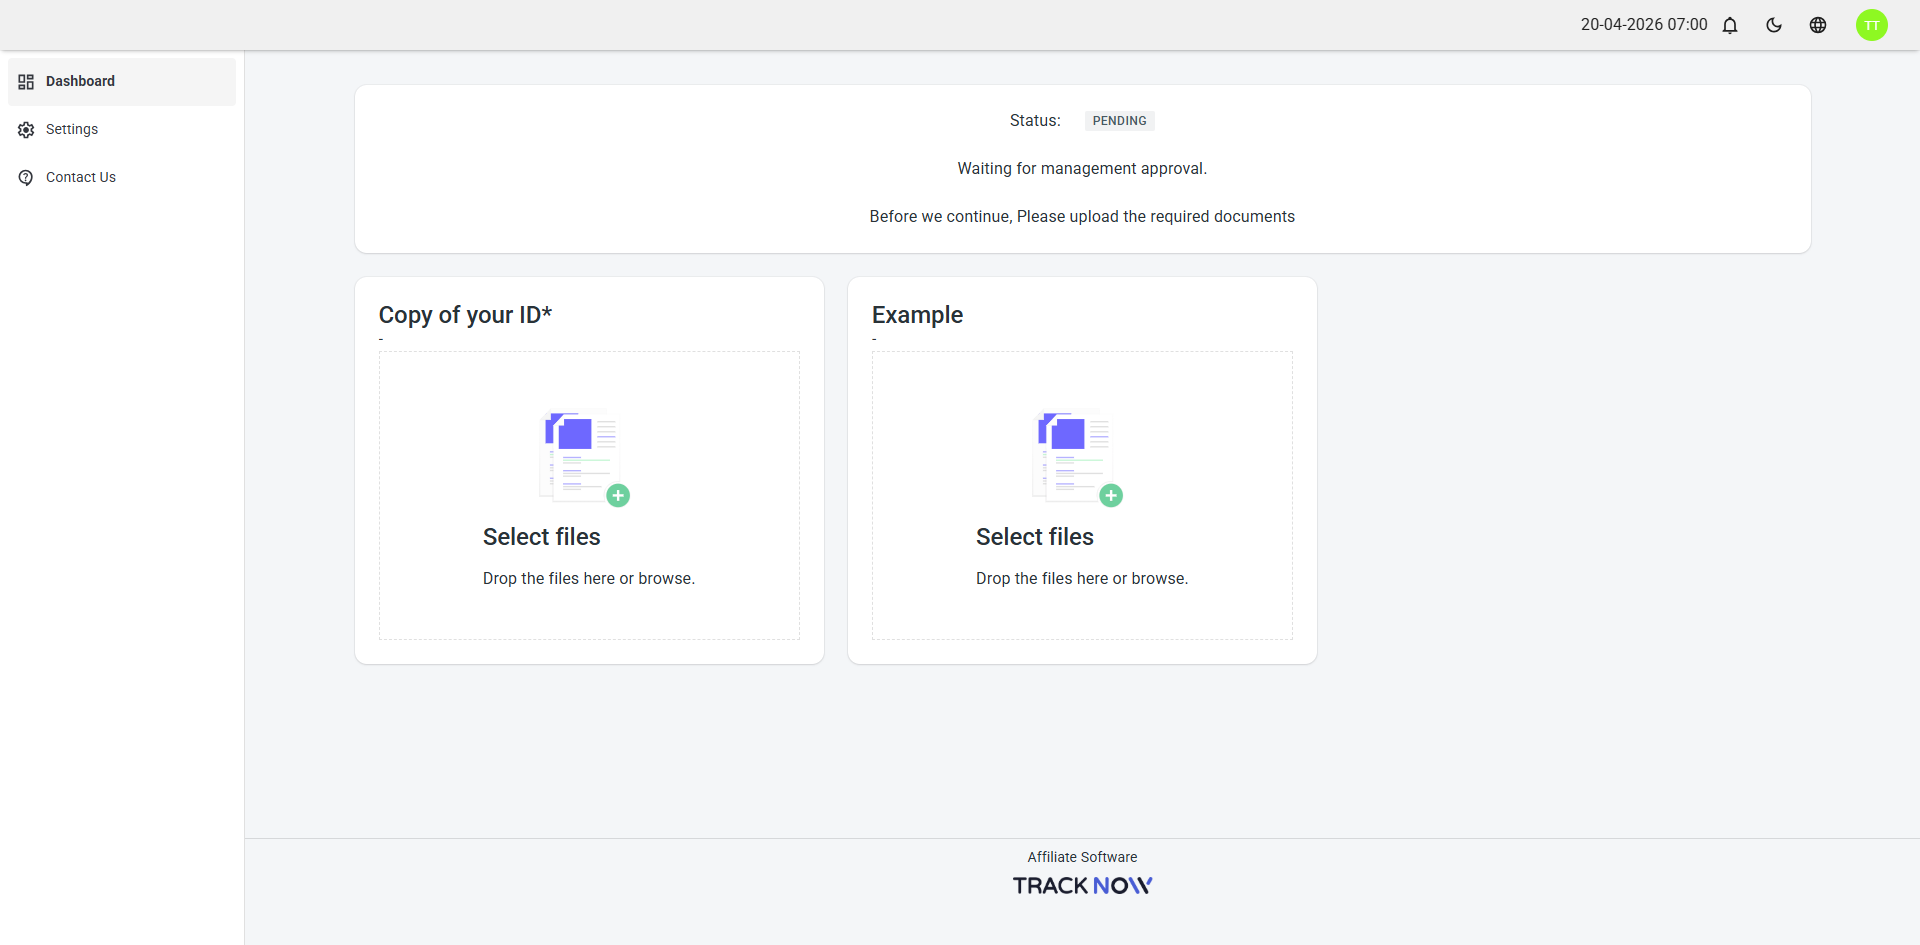Open the Contact Us page
This screenshot has width=1920, height=945.
tap(122, 178)
